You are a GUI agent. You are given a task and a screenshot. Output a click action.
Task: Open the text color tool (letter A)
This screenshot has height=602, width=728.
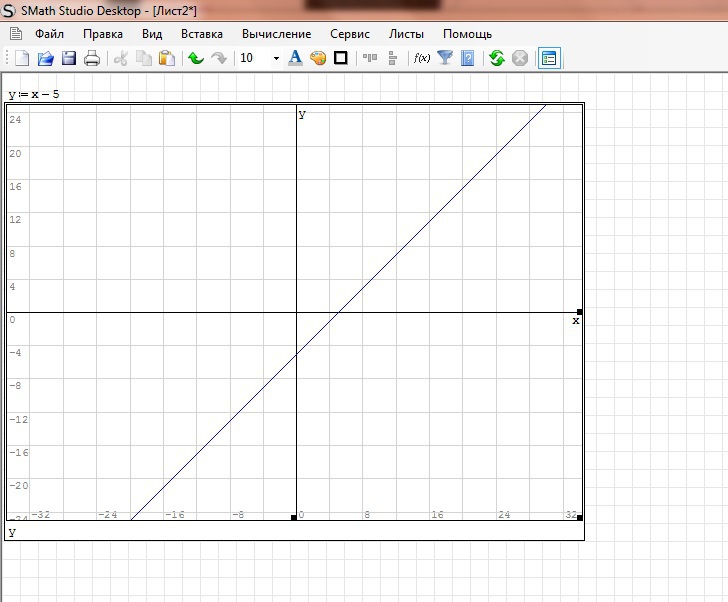coord(295,58)
